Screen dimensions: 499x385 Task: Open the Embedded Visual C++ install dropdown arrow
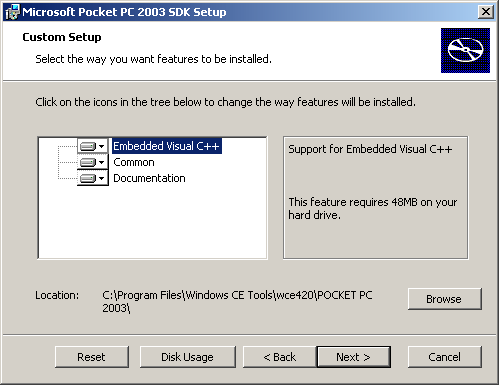[102, 146]
